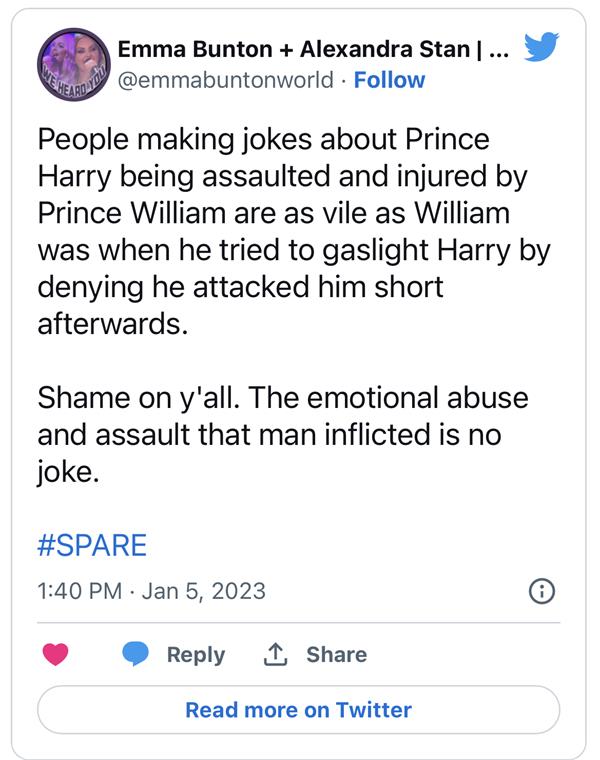Click the share upload arrow icon
The height and width of the screenshot is (760, 600).
point(274,654)
